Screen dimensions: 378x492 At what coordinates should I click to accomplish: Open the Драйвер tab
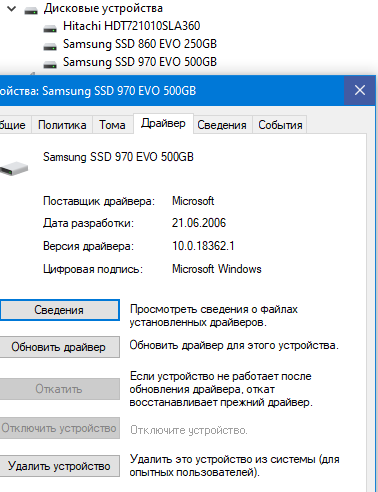pyautogui.click(x=163, y=123)
